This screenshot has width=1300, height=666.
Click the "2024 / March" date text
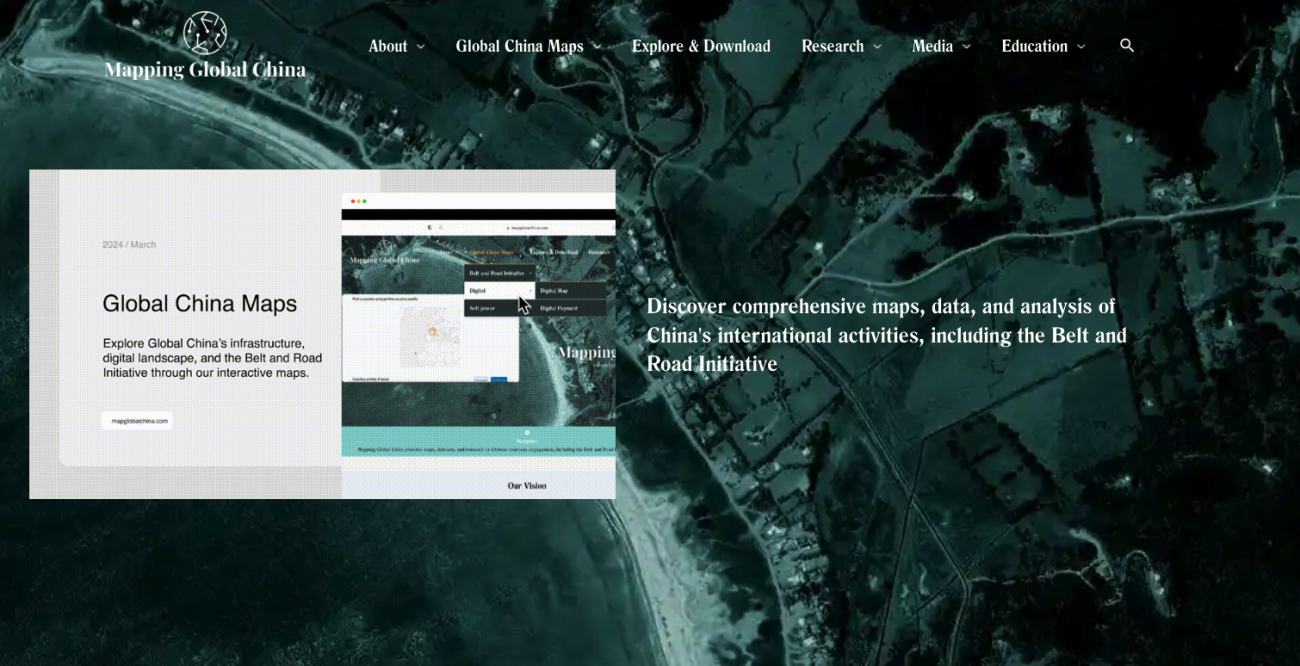tap(129, 245)
